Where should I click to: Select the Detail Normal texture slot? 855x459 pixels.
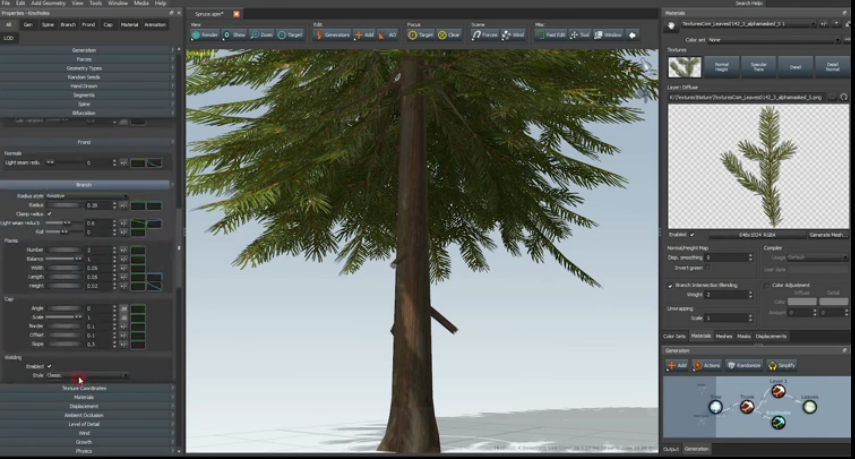click(833, 67)
